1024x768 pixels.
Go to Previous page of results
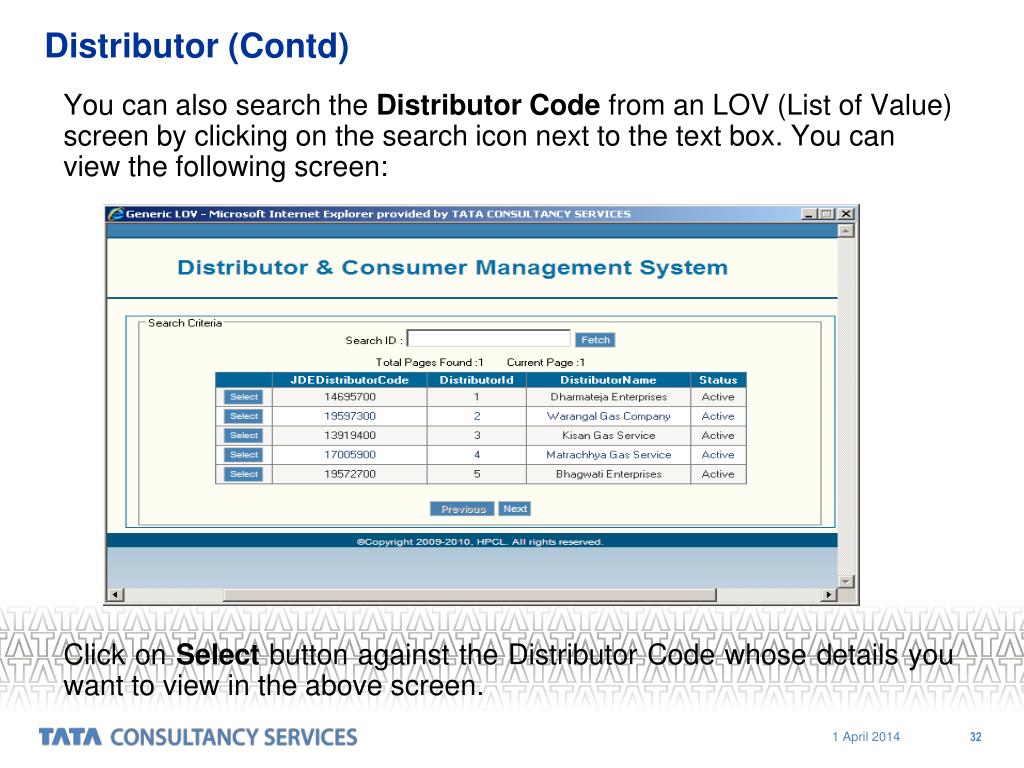pos(462,509)
